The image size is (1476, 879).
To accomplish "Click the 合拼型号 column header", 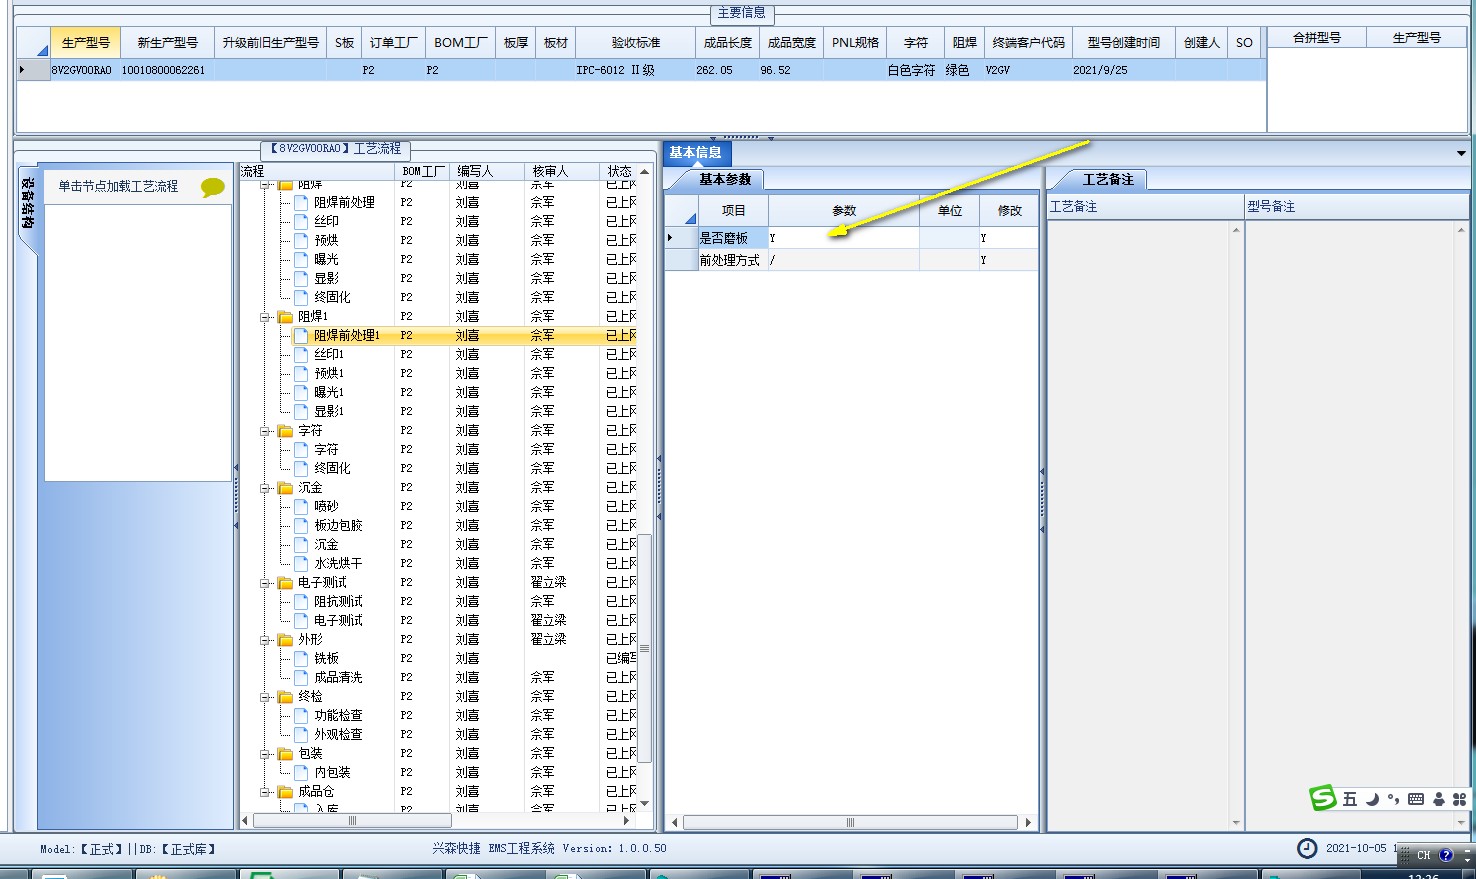I will [x=1316, y=38].
